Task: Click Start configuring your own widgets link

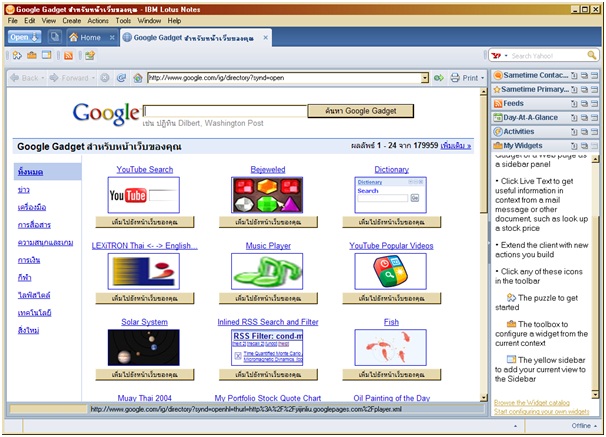Action: [x=541, y=411]
